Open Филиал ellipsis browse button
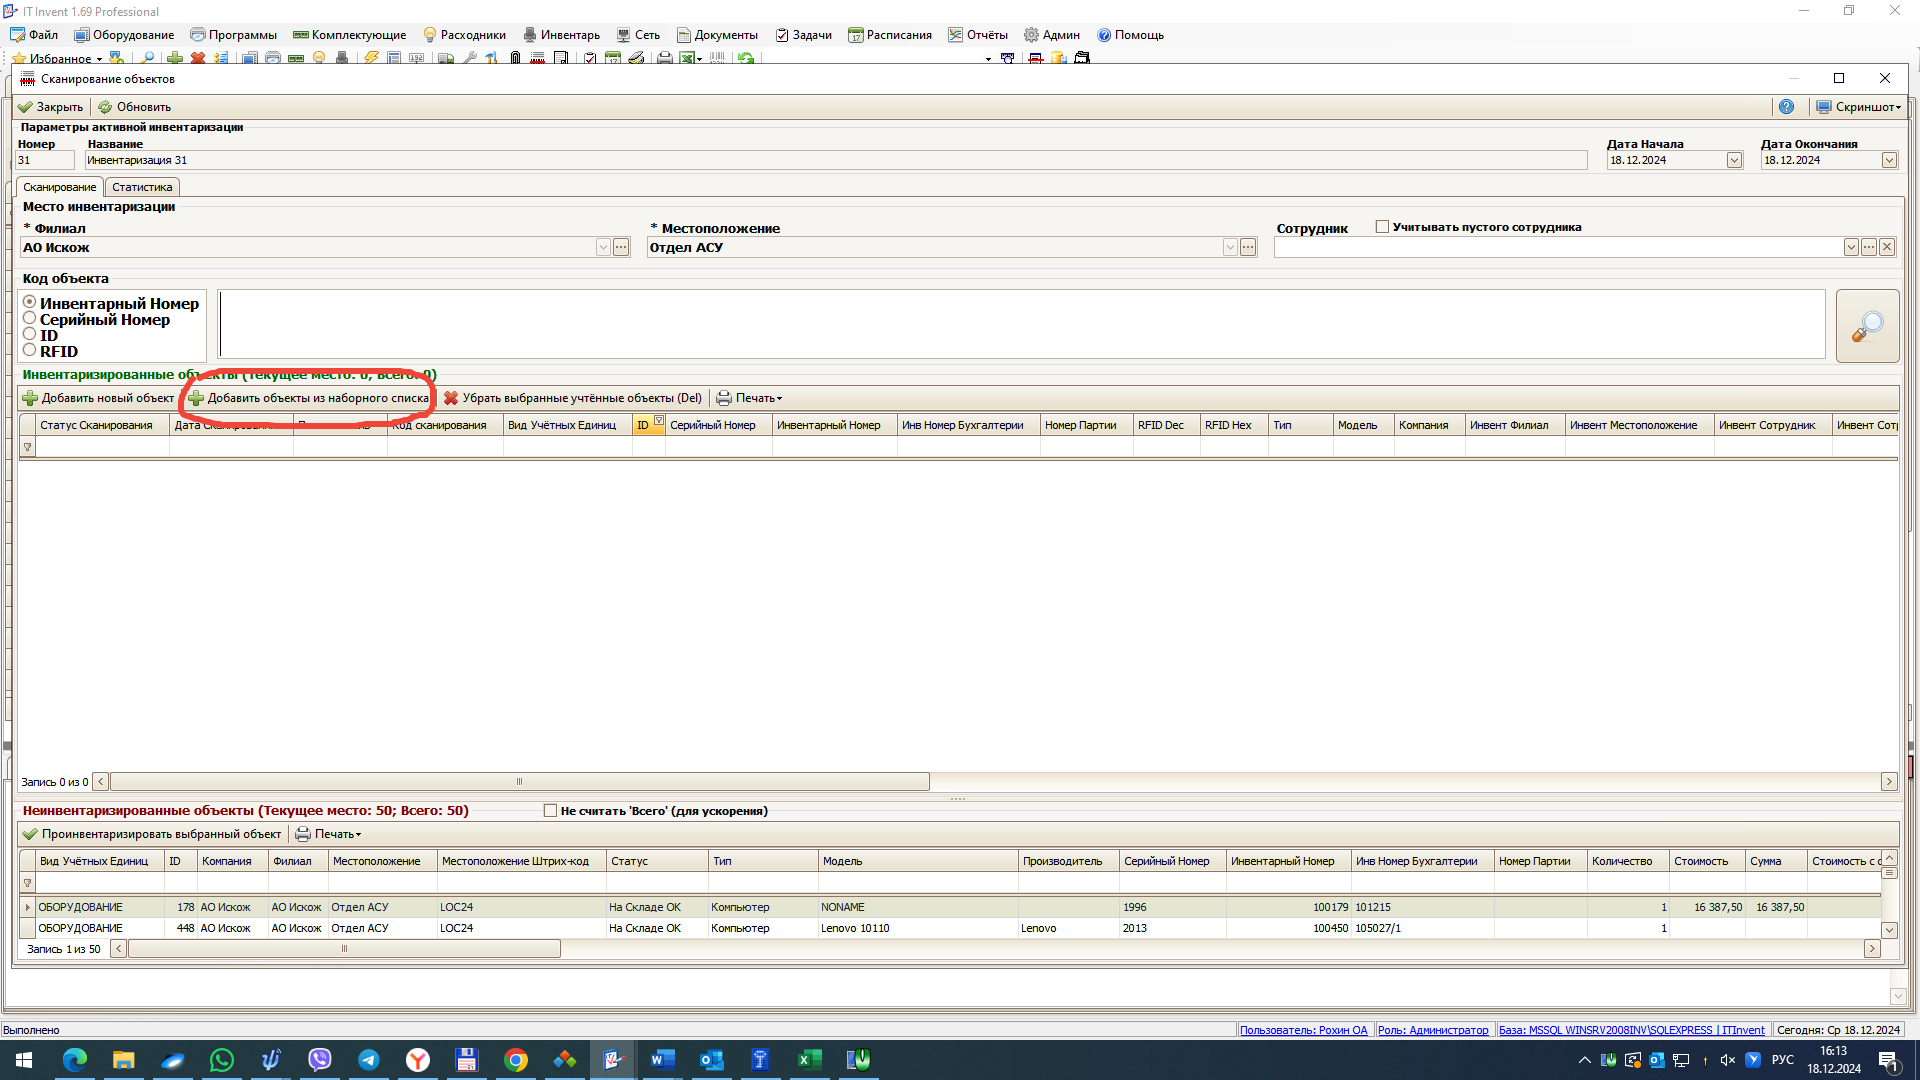Screen dimensions: 1920x1080 [x=621, y=247]
